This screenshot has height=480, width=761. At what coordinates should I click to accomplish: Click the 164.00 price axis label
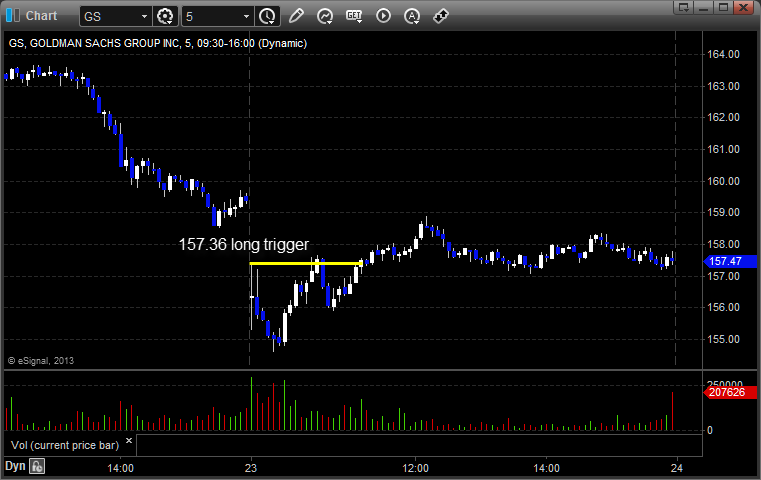(723, 54)
